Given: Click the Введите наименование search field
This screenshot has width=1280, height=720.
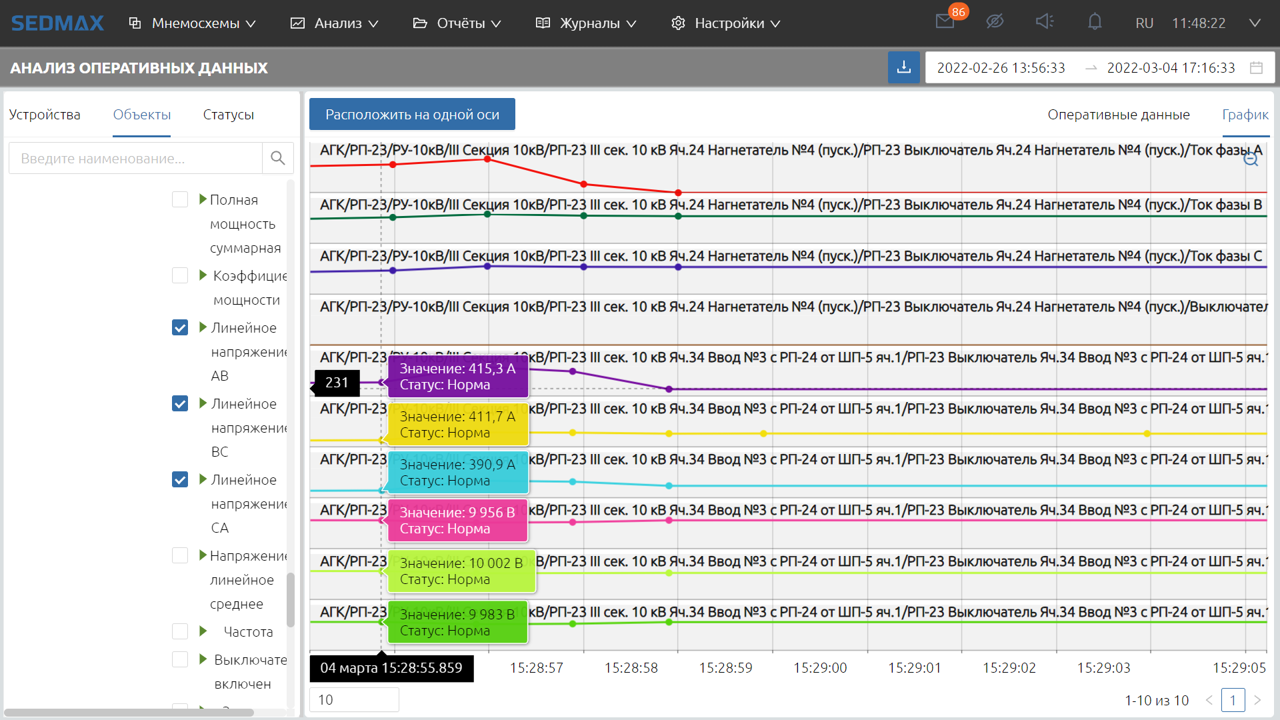Looking at the screenshot, I should [136, 158].
